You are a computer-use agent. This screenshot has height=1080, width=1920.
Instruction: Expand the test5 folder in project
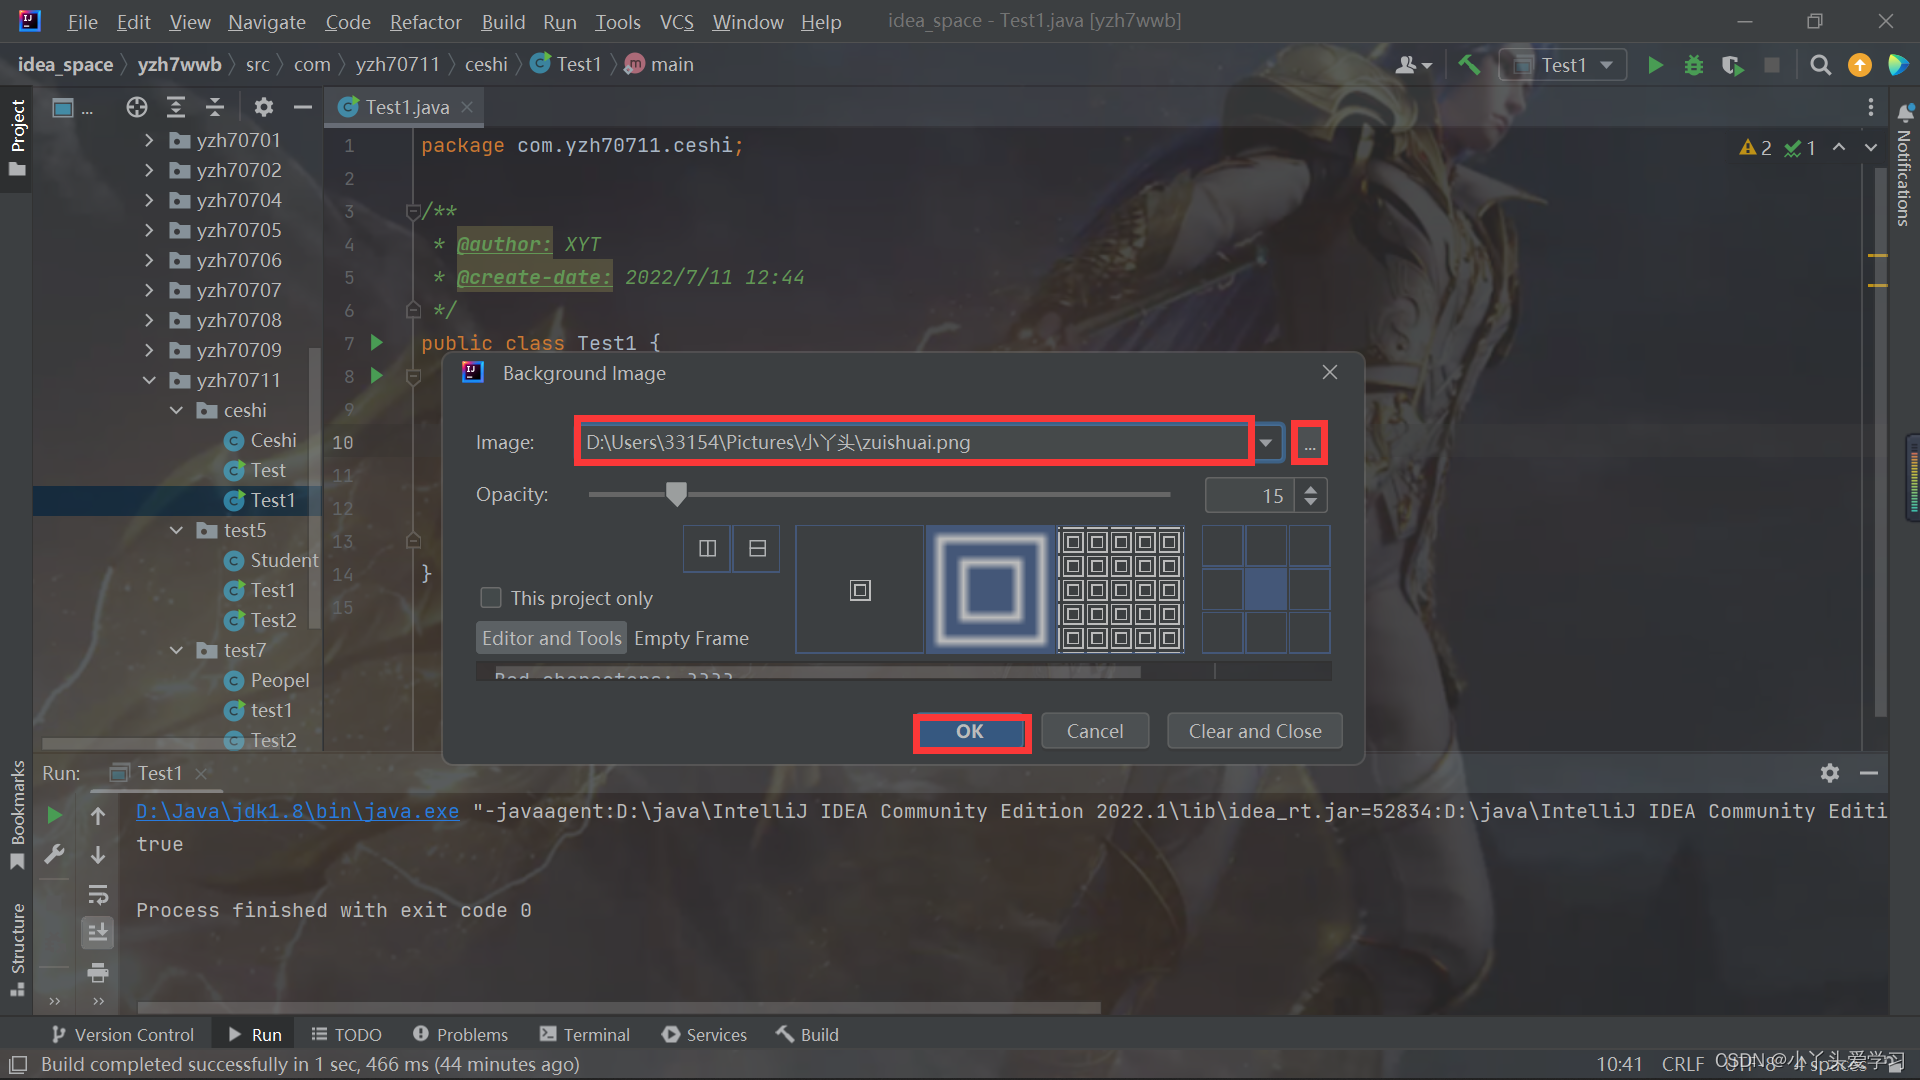[x=177, y=529]
